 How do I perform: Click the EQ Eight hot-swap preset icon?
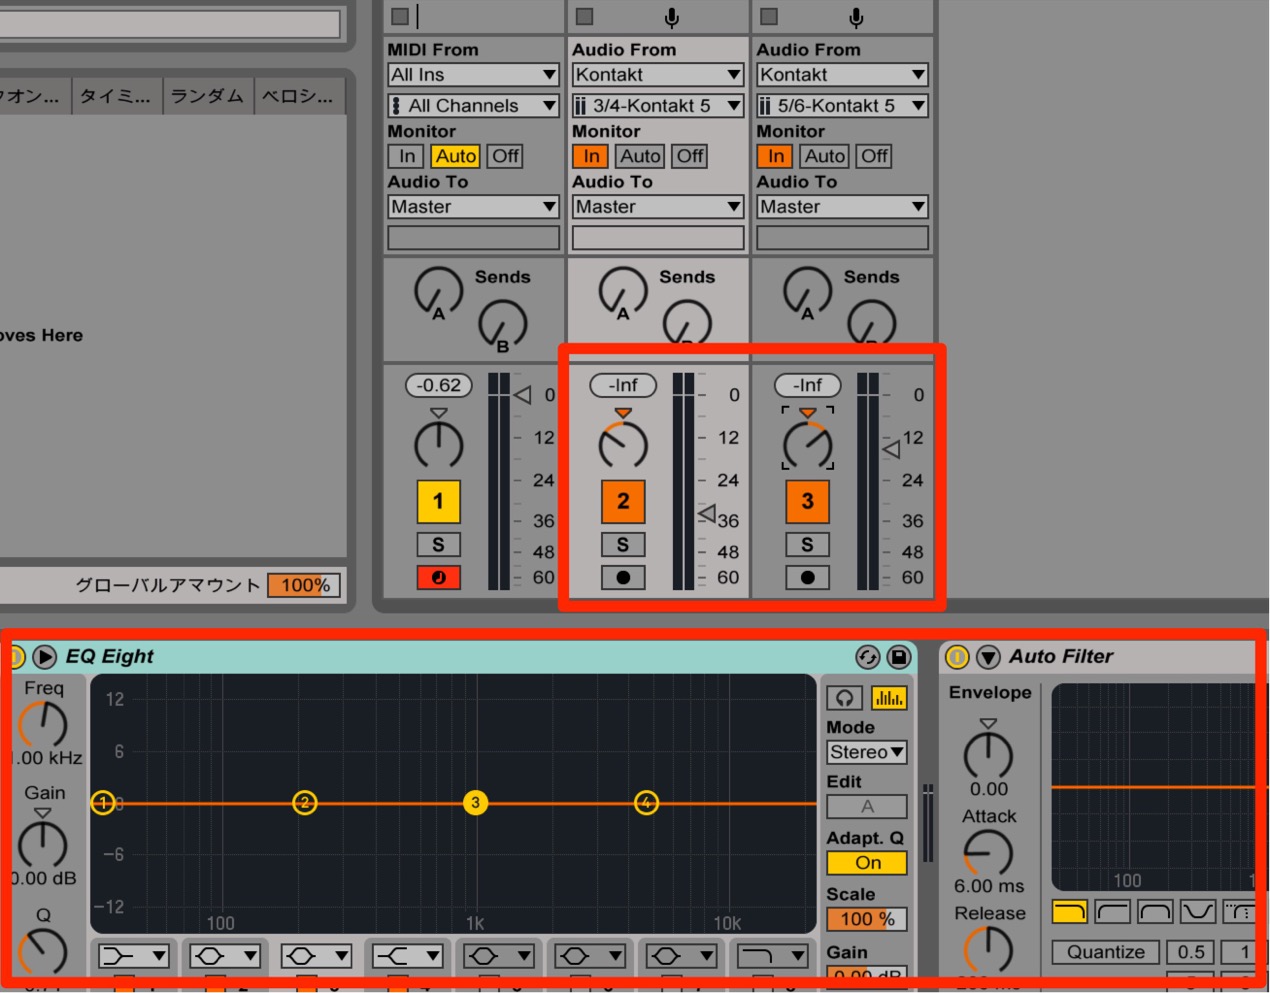click(x=867, y=657)
